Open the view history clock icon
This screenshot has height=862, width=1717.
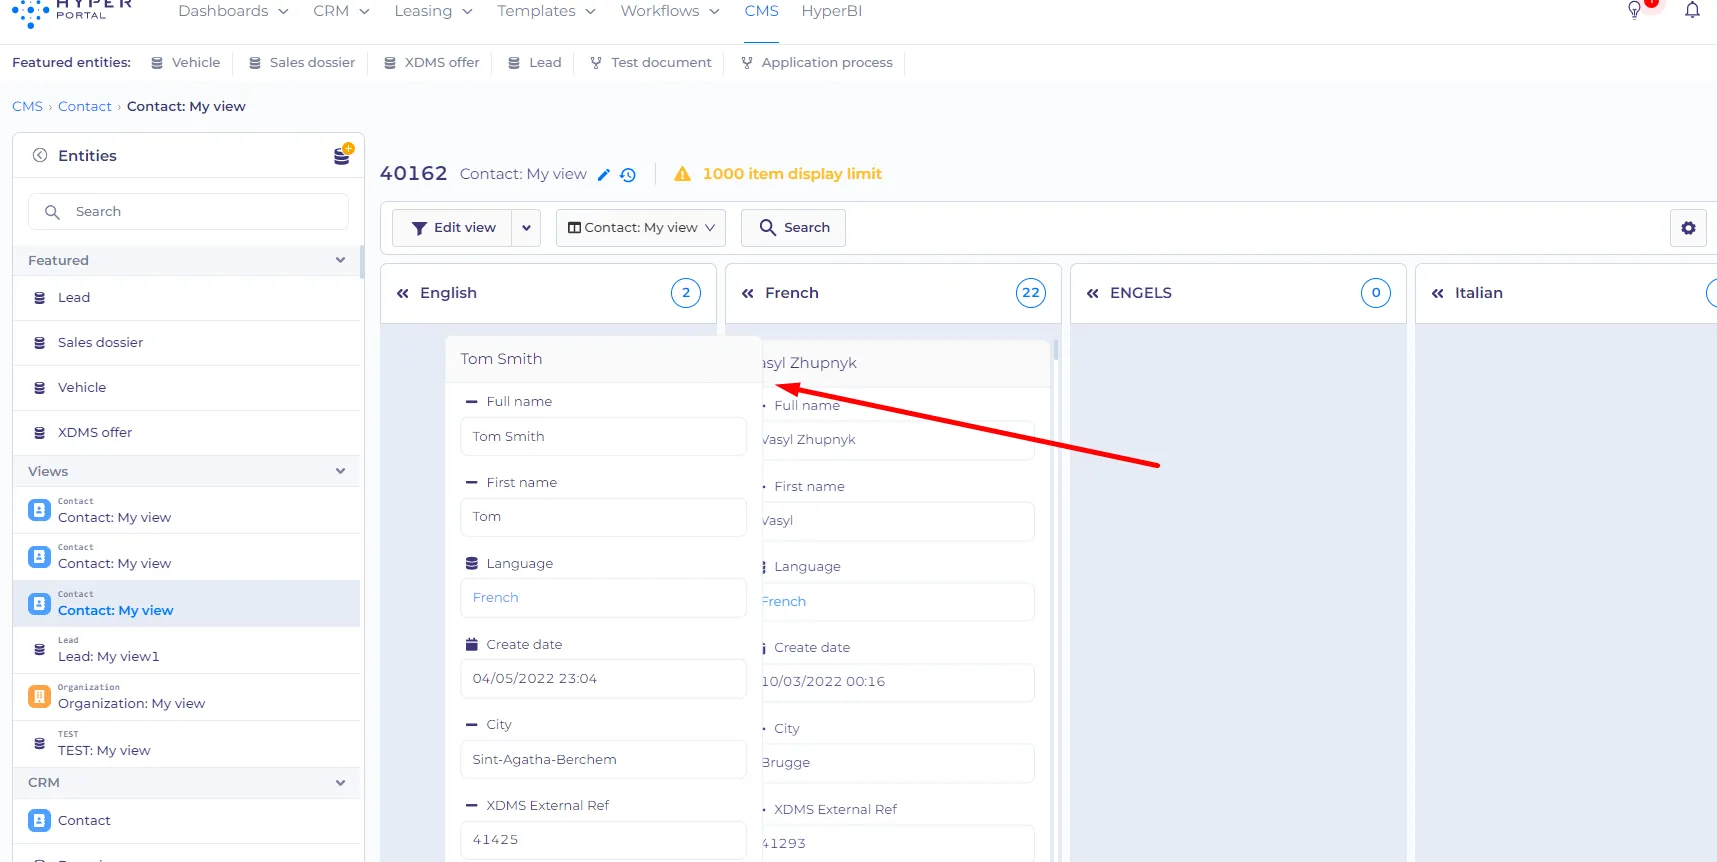tap(628, 175)
